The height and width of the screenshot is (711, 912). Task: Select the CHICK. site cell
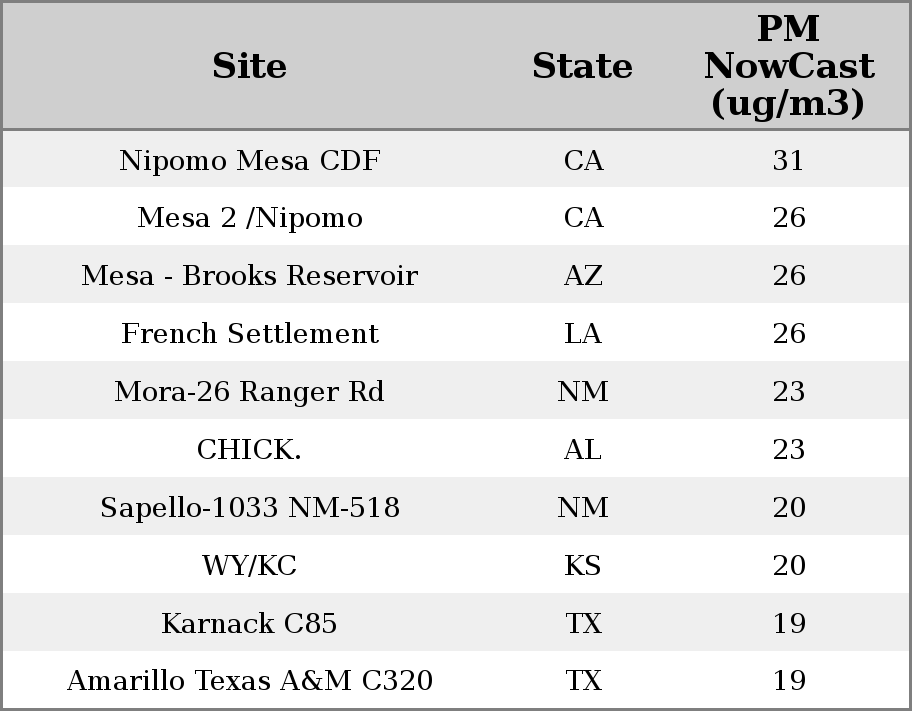pos(249,450)
